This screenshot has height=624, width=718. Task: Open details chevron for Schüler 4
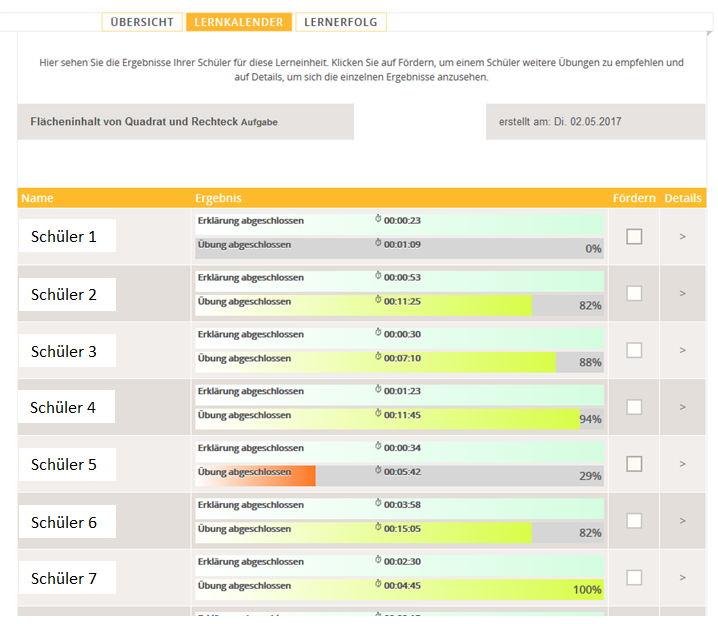682,407
